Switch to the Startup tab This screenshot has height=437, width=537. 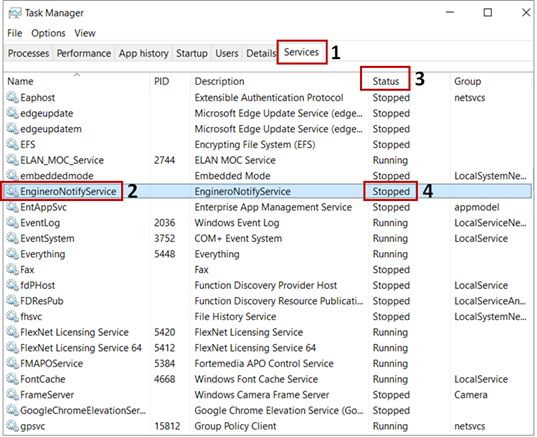click(192, 53)
